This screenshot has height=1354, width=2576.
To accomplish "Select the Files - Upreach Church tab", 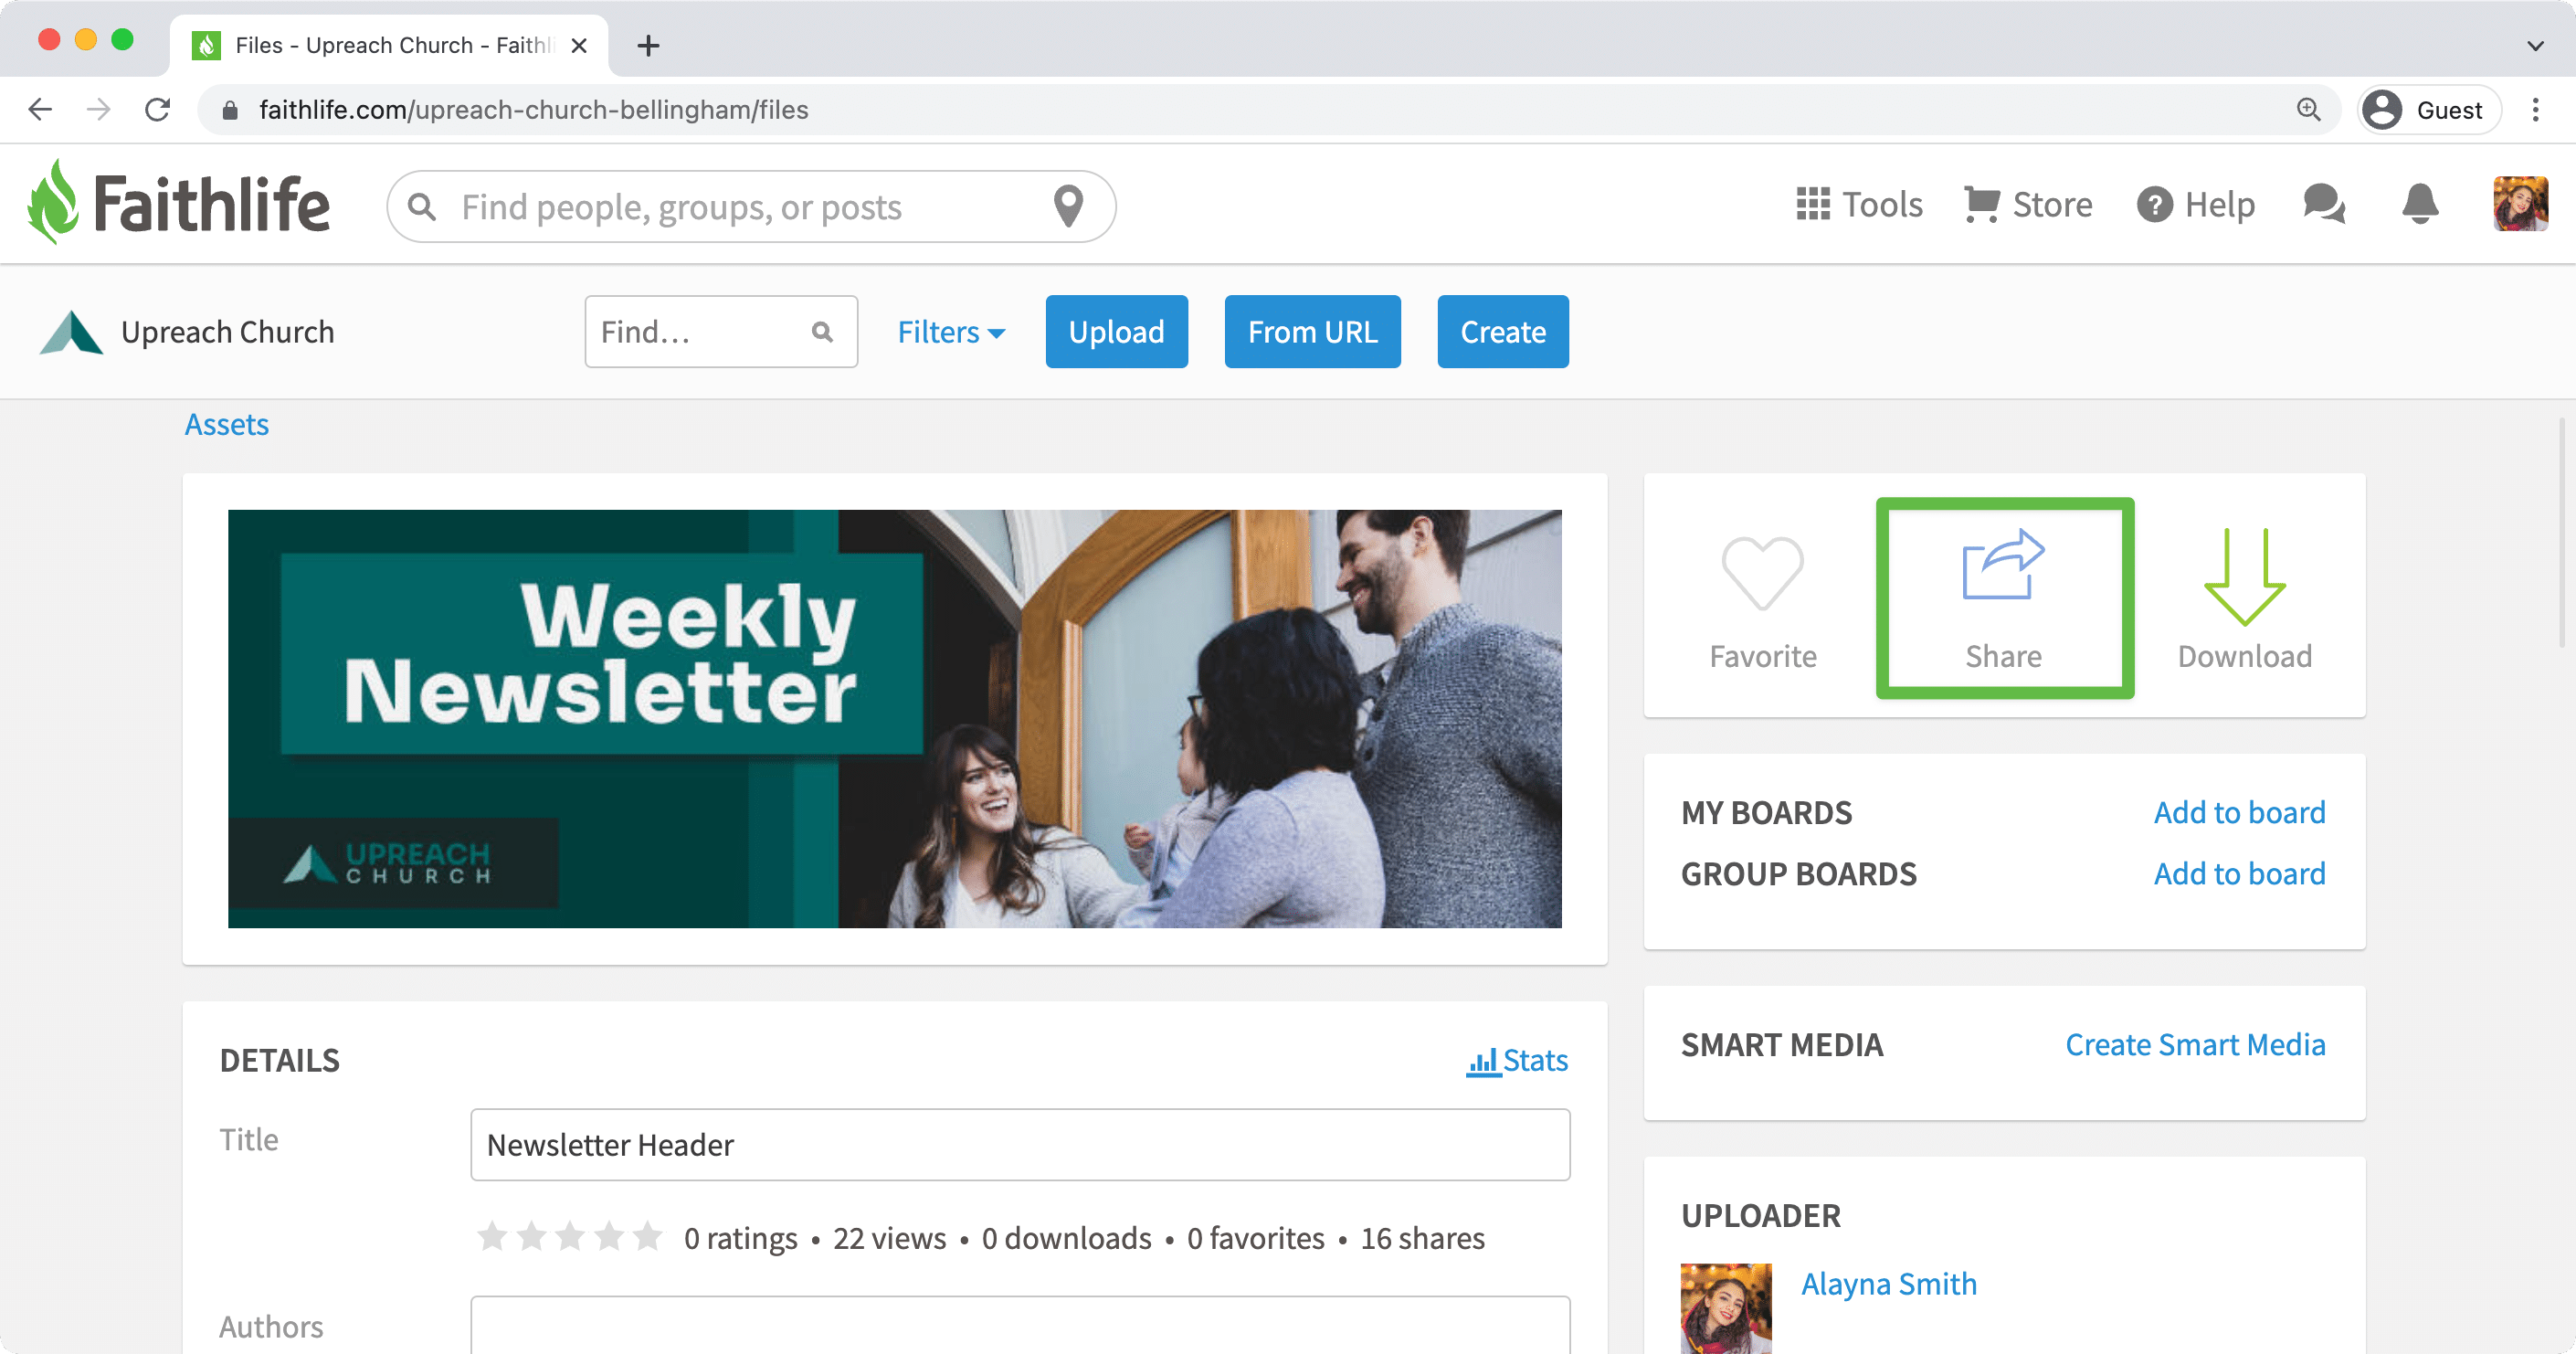I will pos(389,45).
